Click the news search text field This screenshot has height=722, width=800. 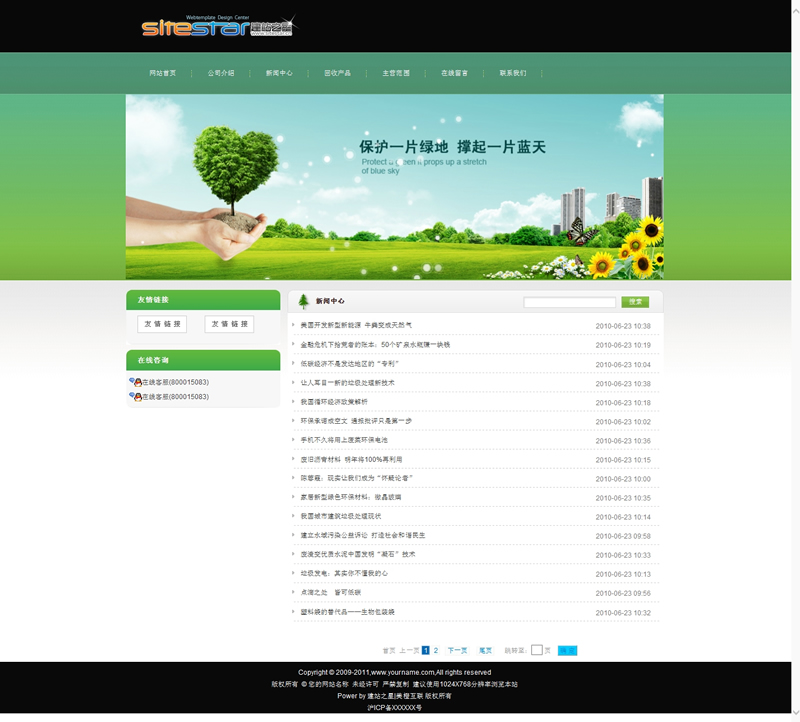click(x=569, y=302)
